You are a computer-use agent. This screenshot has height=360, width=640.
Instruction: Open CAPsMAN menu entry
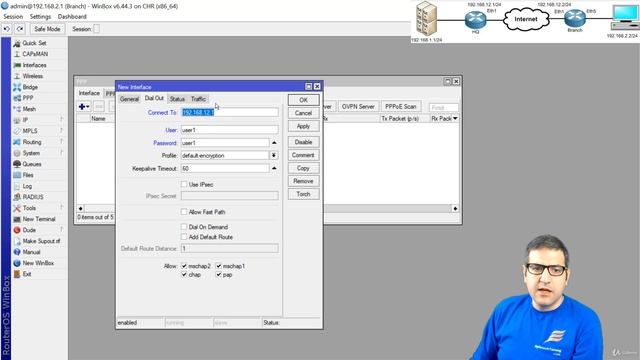pos(35,54)
